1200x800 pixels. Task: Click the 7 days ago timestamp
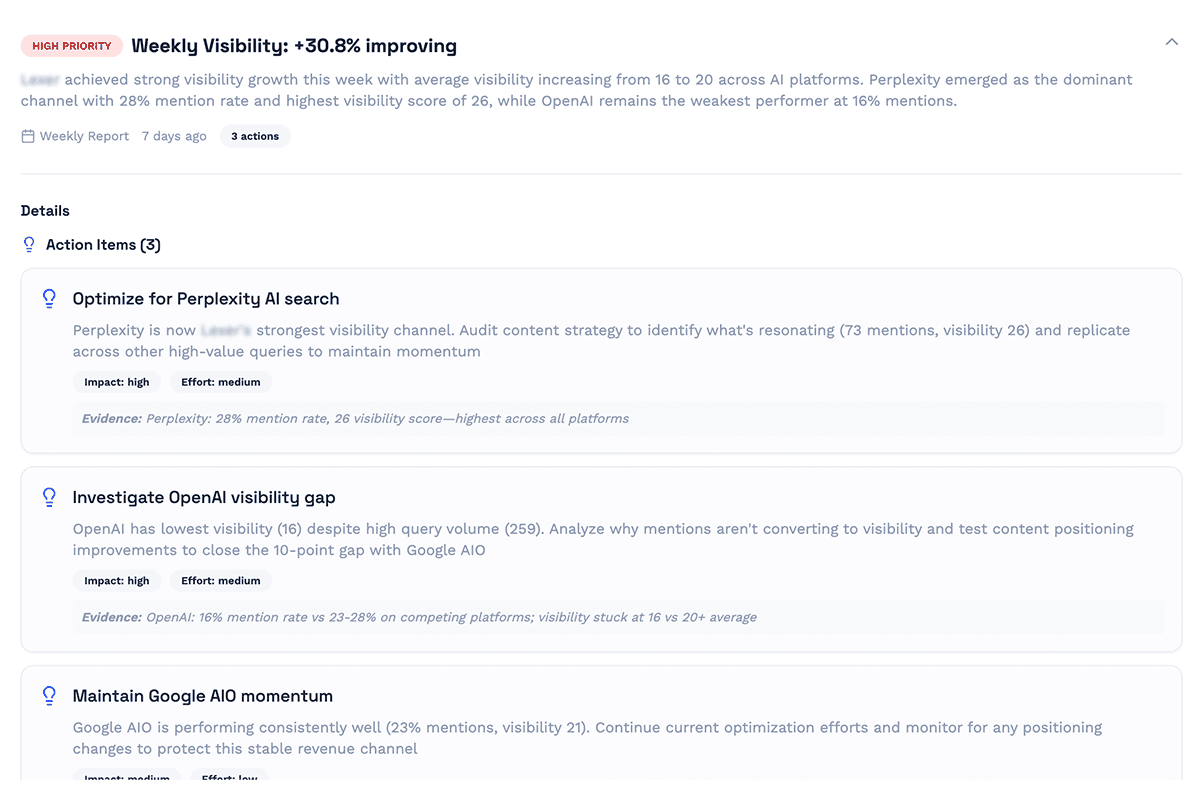coord(174,135)
